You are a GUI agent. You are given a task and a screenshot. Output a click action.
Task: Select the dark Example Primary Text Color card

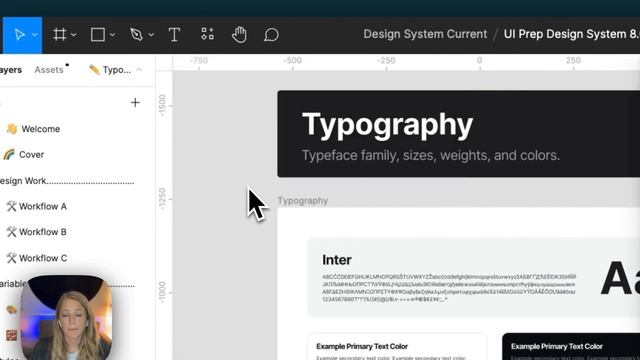(x=571, y=347)
